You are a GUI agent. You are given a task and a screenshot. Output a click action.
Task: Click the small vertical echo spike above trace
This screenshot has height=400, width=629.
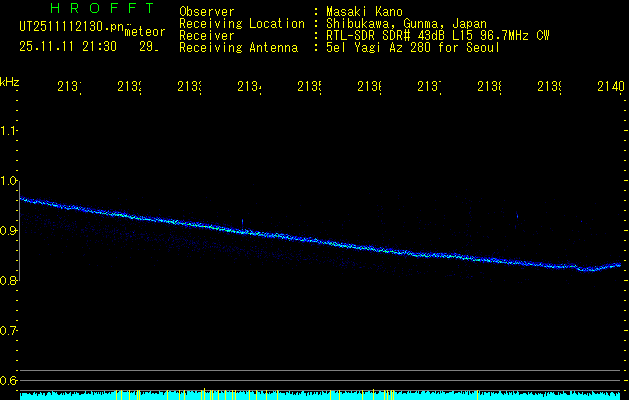242,223
